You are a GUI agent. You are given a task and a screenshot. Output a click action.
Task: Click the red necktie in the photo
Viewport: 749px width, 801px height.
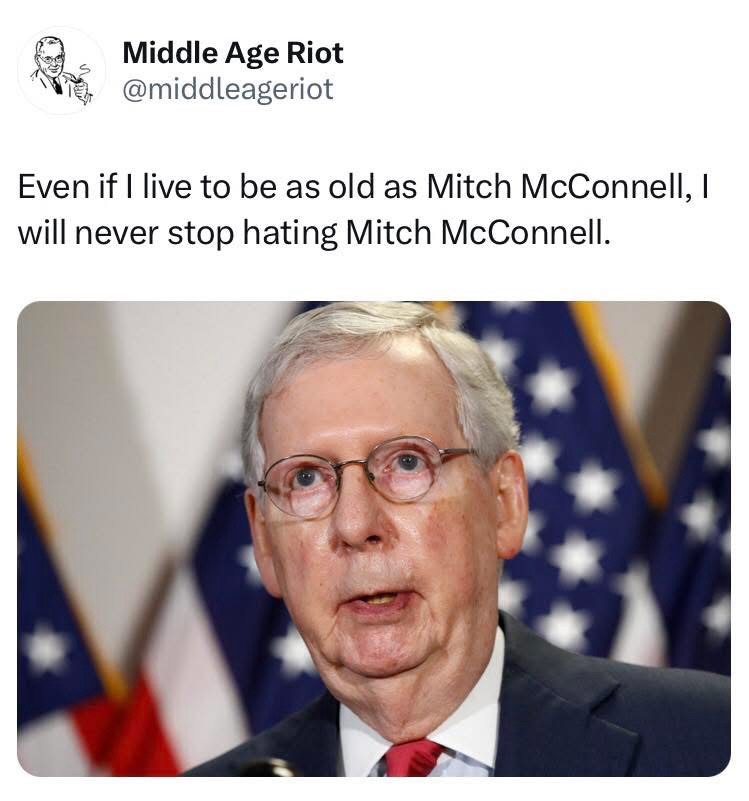412,758
